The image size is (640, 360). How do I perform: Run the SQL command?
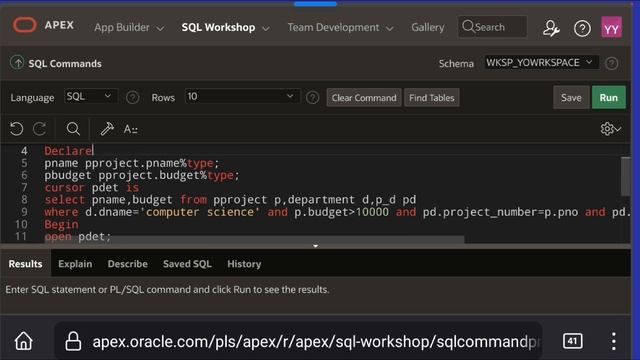609,97
